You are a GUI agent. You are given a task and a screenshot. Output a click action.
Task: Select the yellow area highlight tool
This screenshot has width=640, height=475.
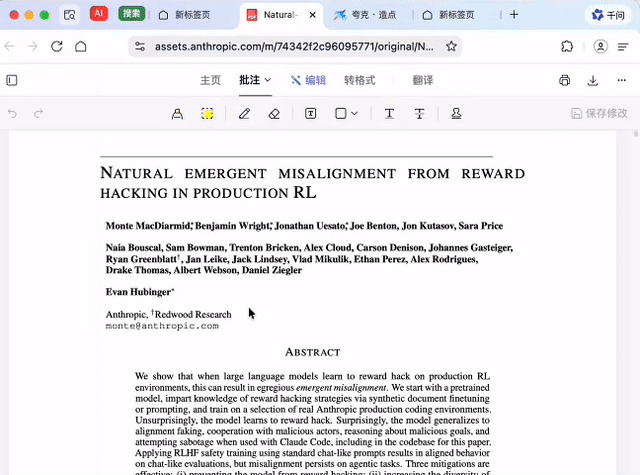(x=207, y=114)
